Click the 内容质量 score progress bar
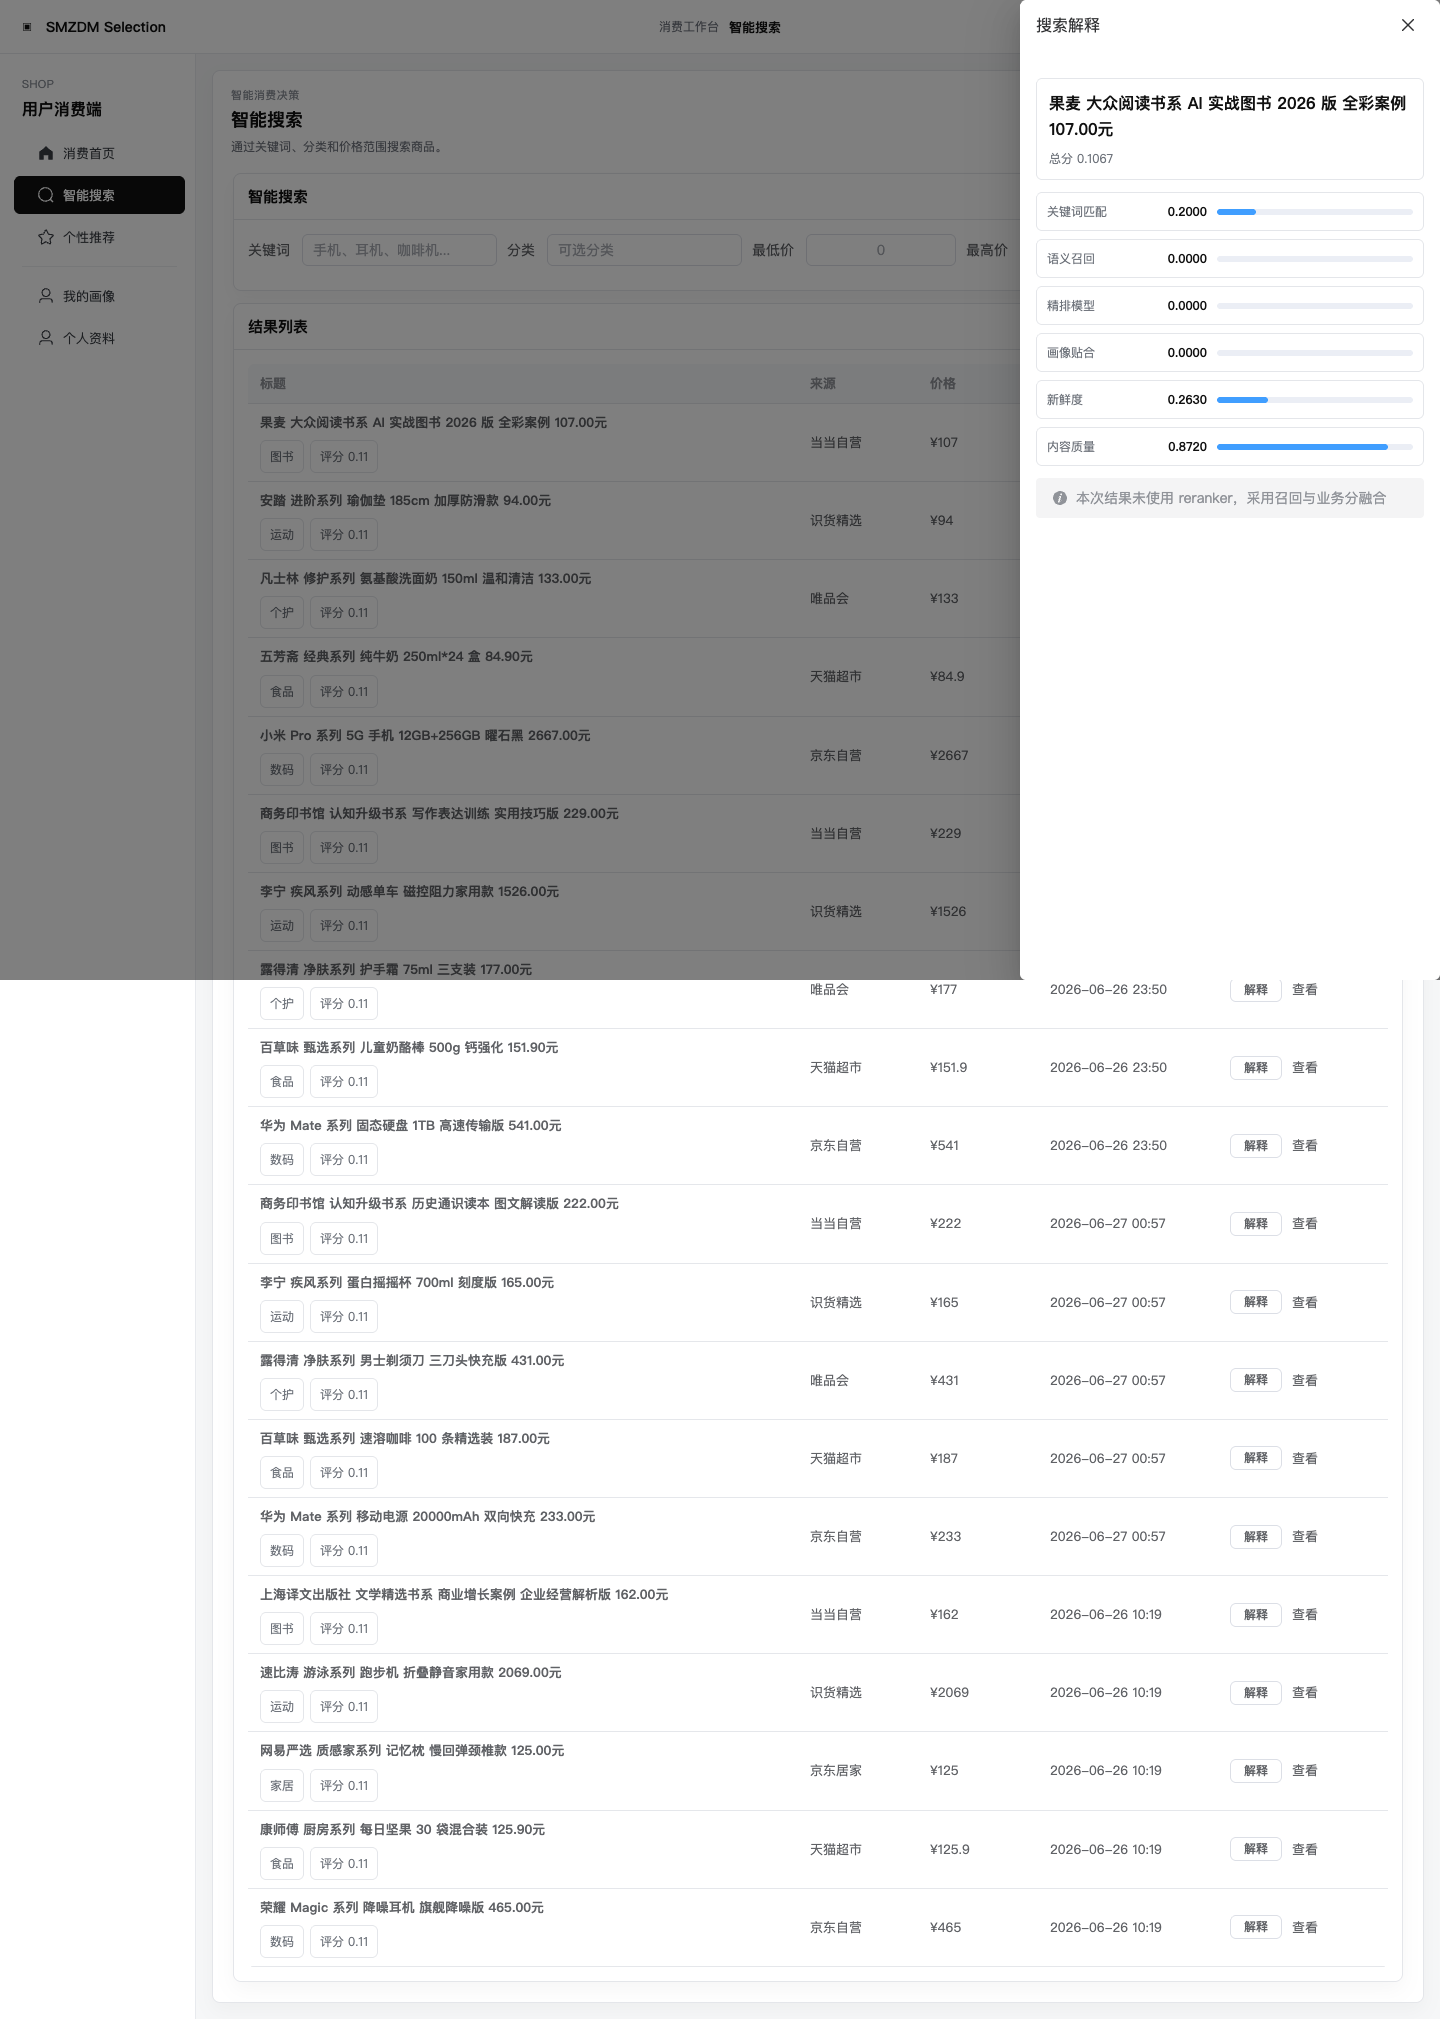 [1315, 447]
